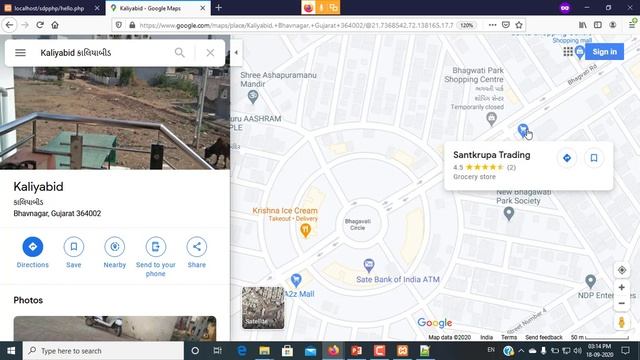Go to browser home page
The width and height of the screenshot is (640, 360).
(x=55, y=25)
